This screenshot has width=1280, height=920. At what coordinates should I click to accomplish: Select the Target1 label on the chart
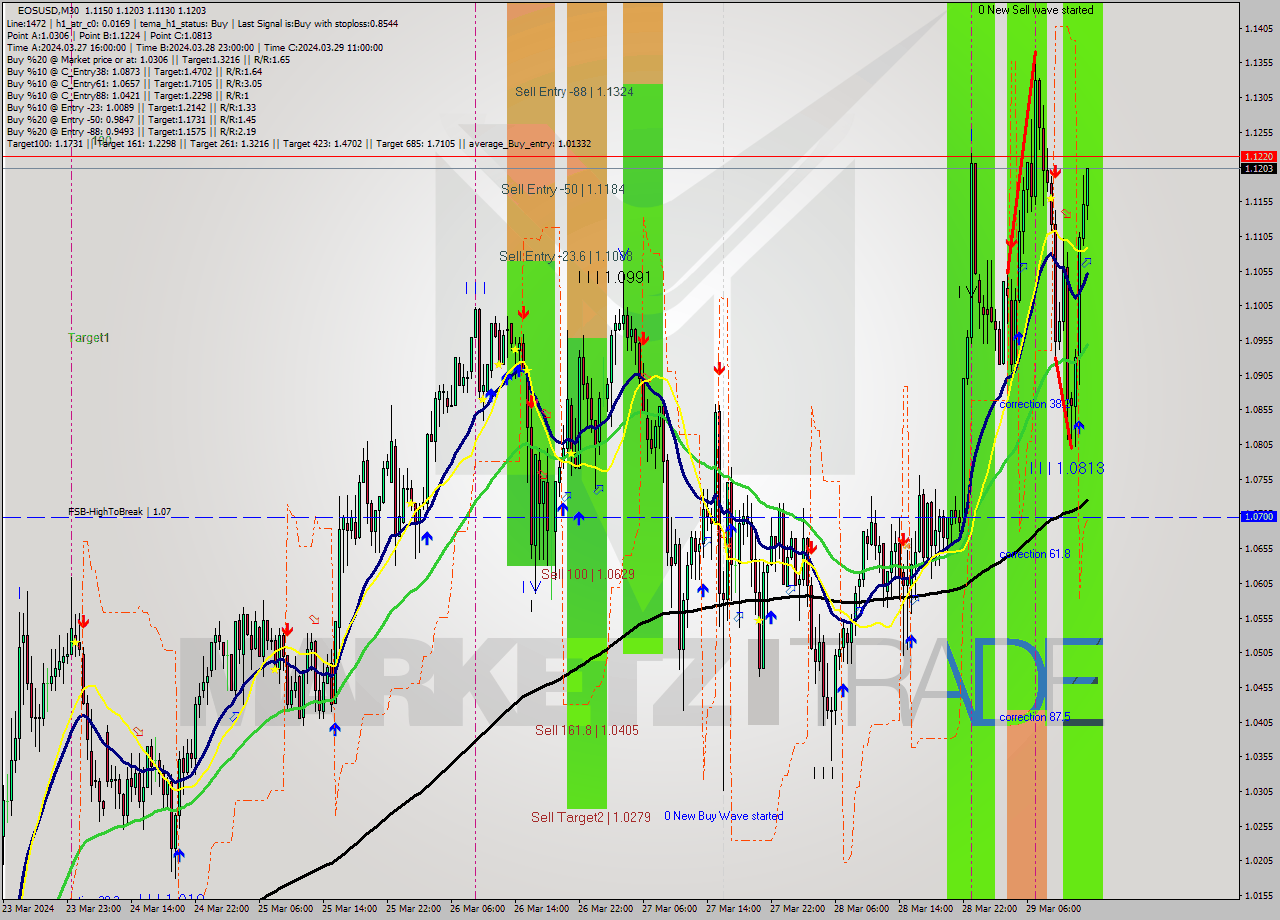tap(89, 338)
